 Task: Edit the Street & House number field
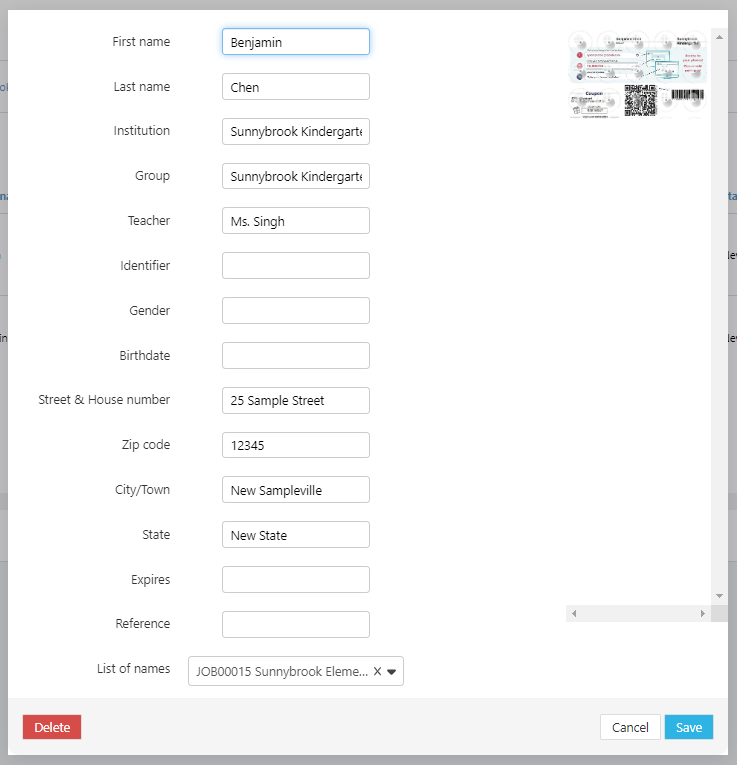click(296, 401)
